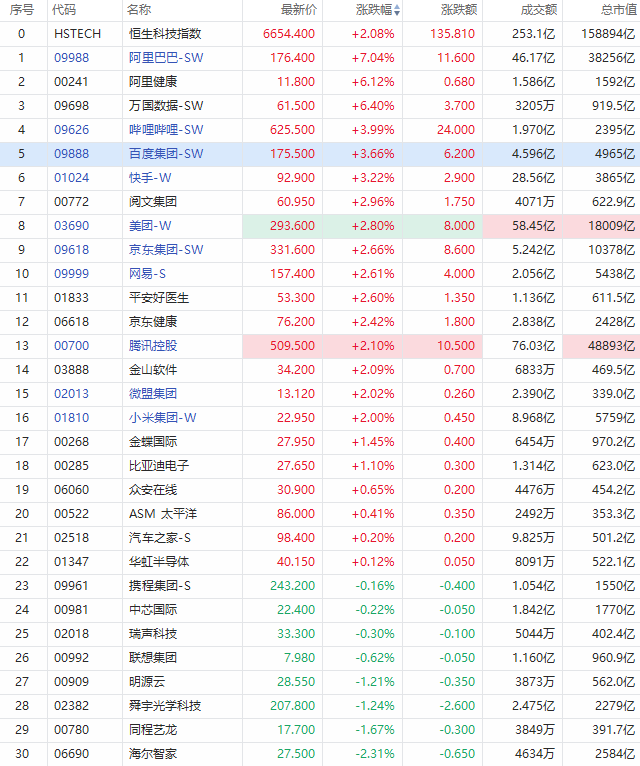Open 阿里巴巴-SW stock name link
This screenshot has width=640, height=766.
pyautogui.click(x=166, y=58)
